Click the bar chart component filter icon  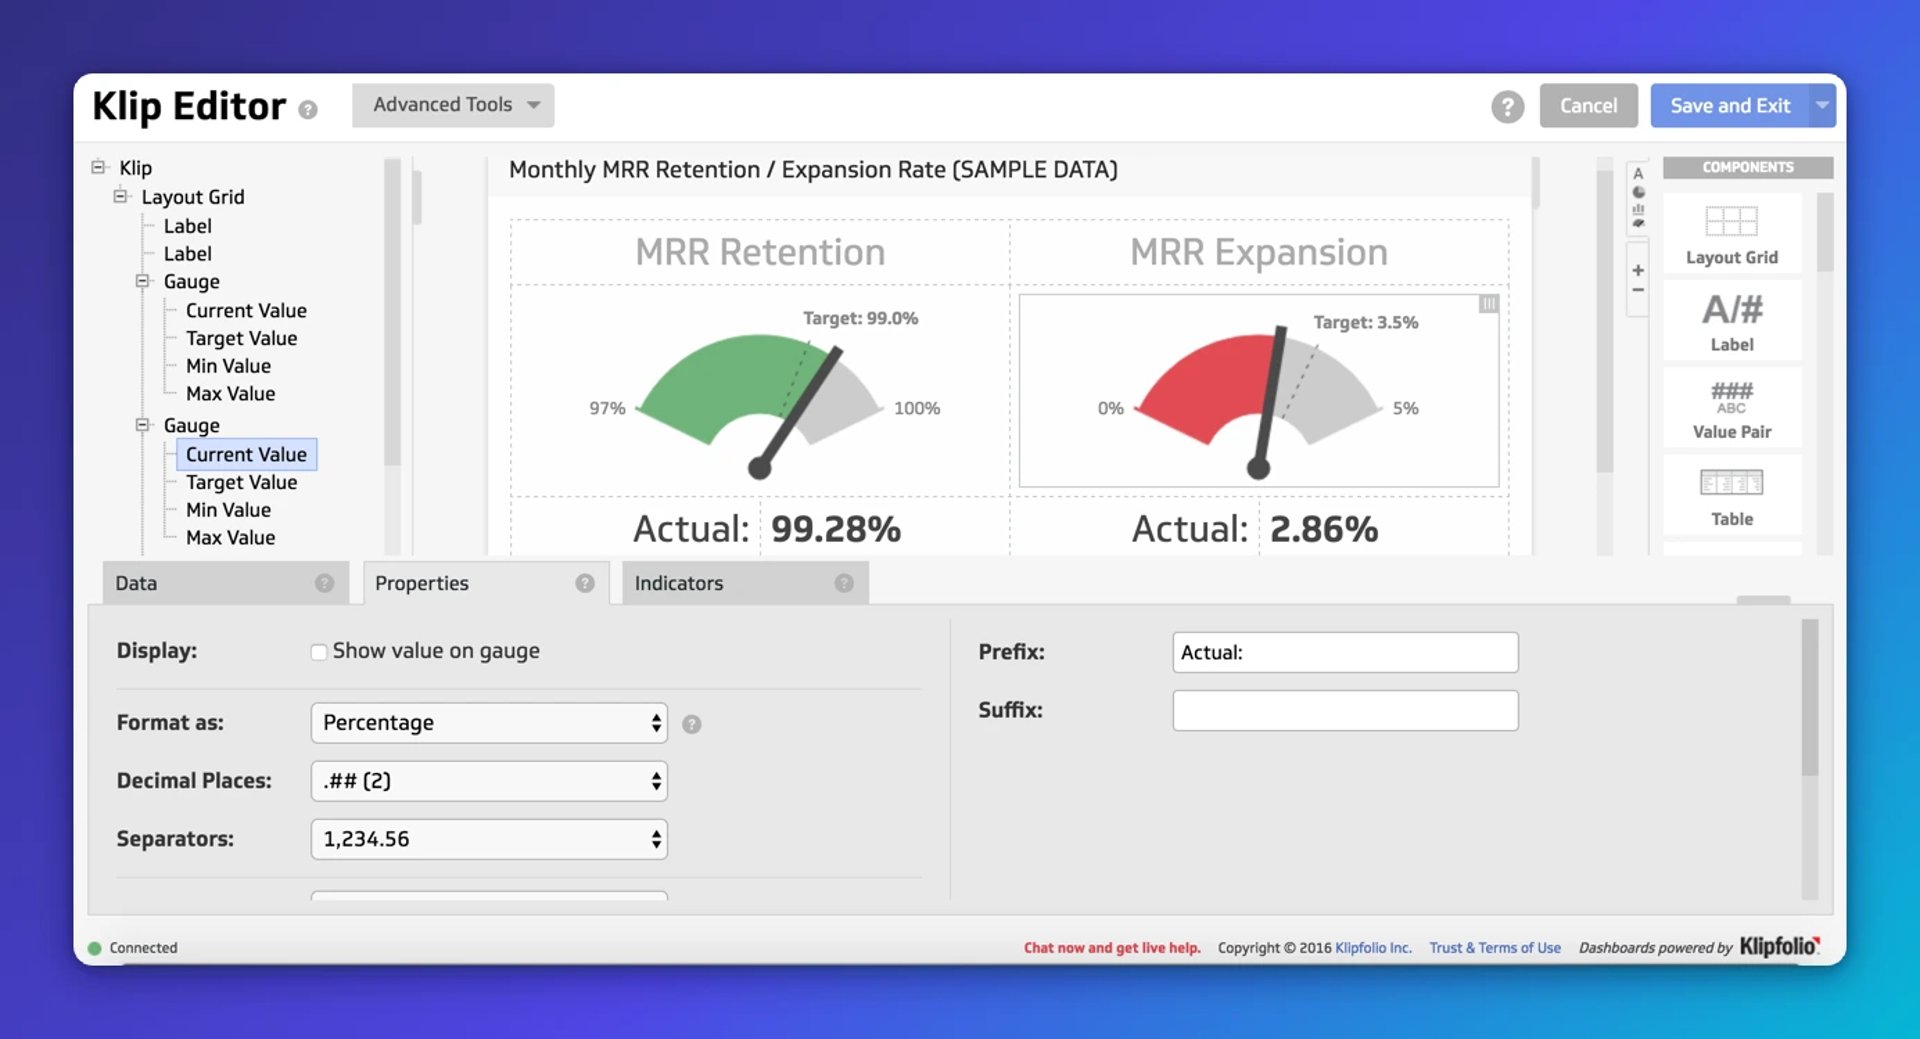[x=1638, y=209]
